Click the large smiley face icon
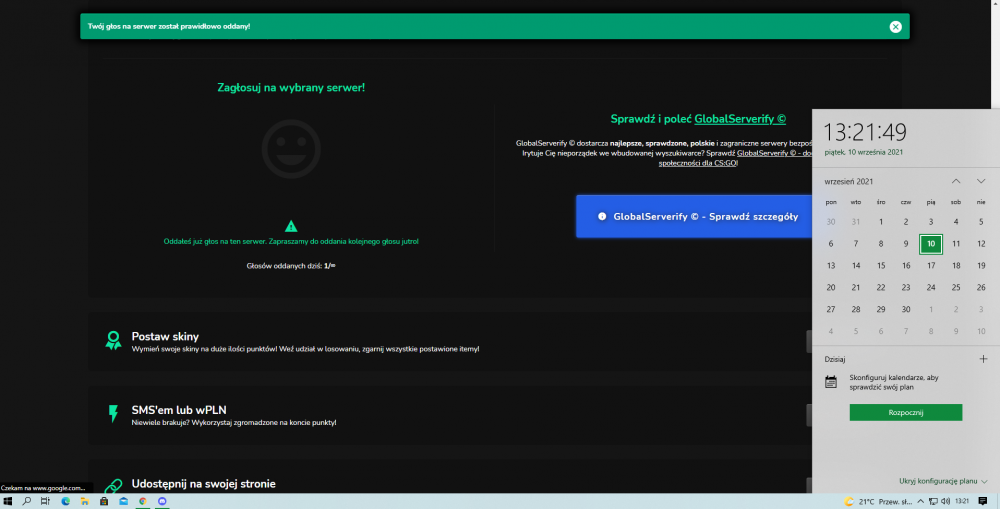Screen dimensions: 1000x509 [x=291, y=149]
